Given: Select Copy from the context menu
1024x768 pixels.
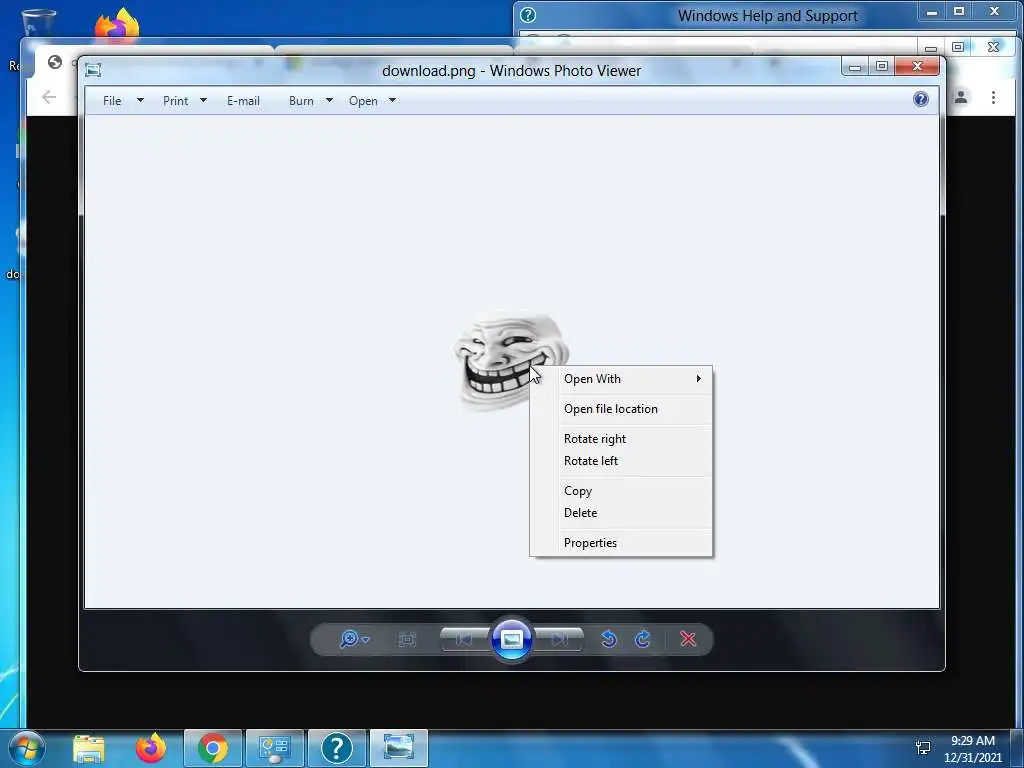Looking at the screenshot, I should (x=621, y=490).
